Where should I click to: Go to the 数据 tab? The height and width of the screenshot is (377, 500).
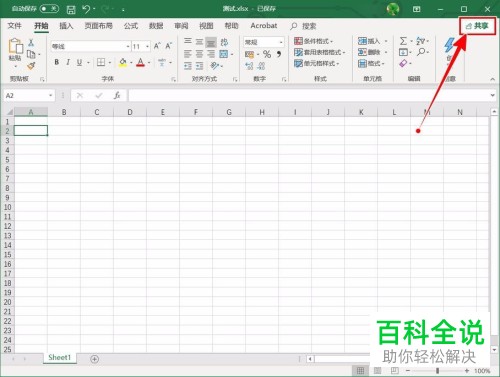point(156,26)
